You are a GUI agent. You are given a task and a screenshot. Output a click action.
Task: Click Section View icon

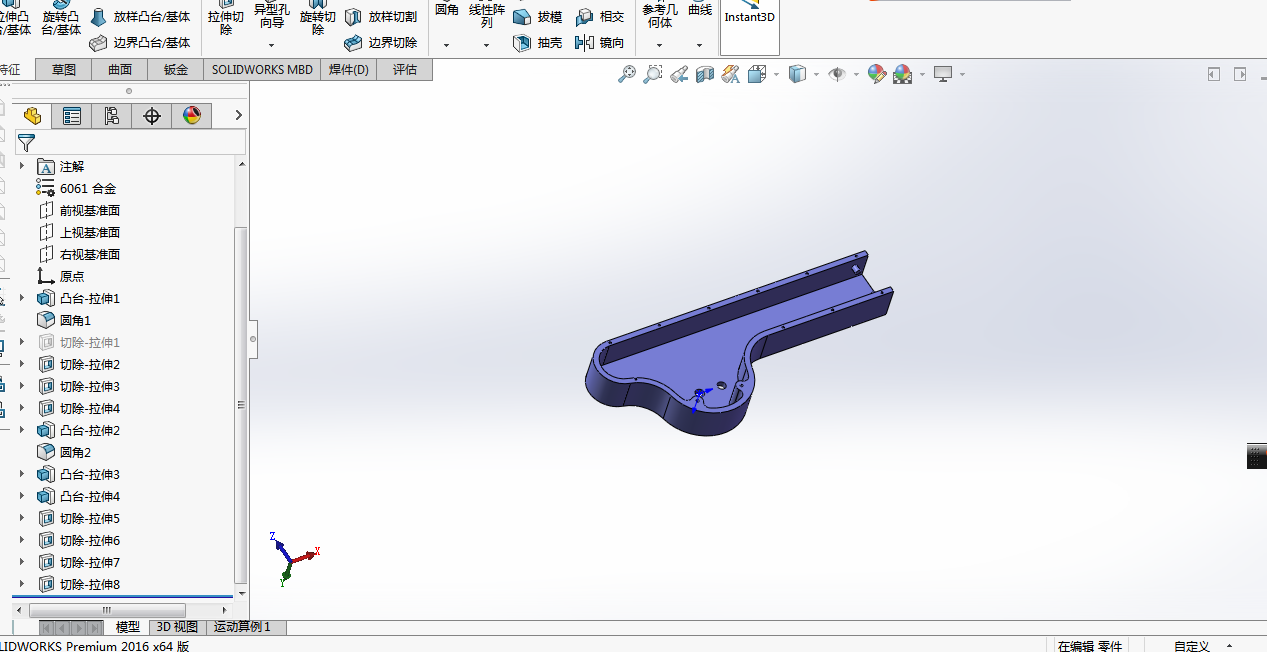point(705,74)
